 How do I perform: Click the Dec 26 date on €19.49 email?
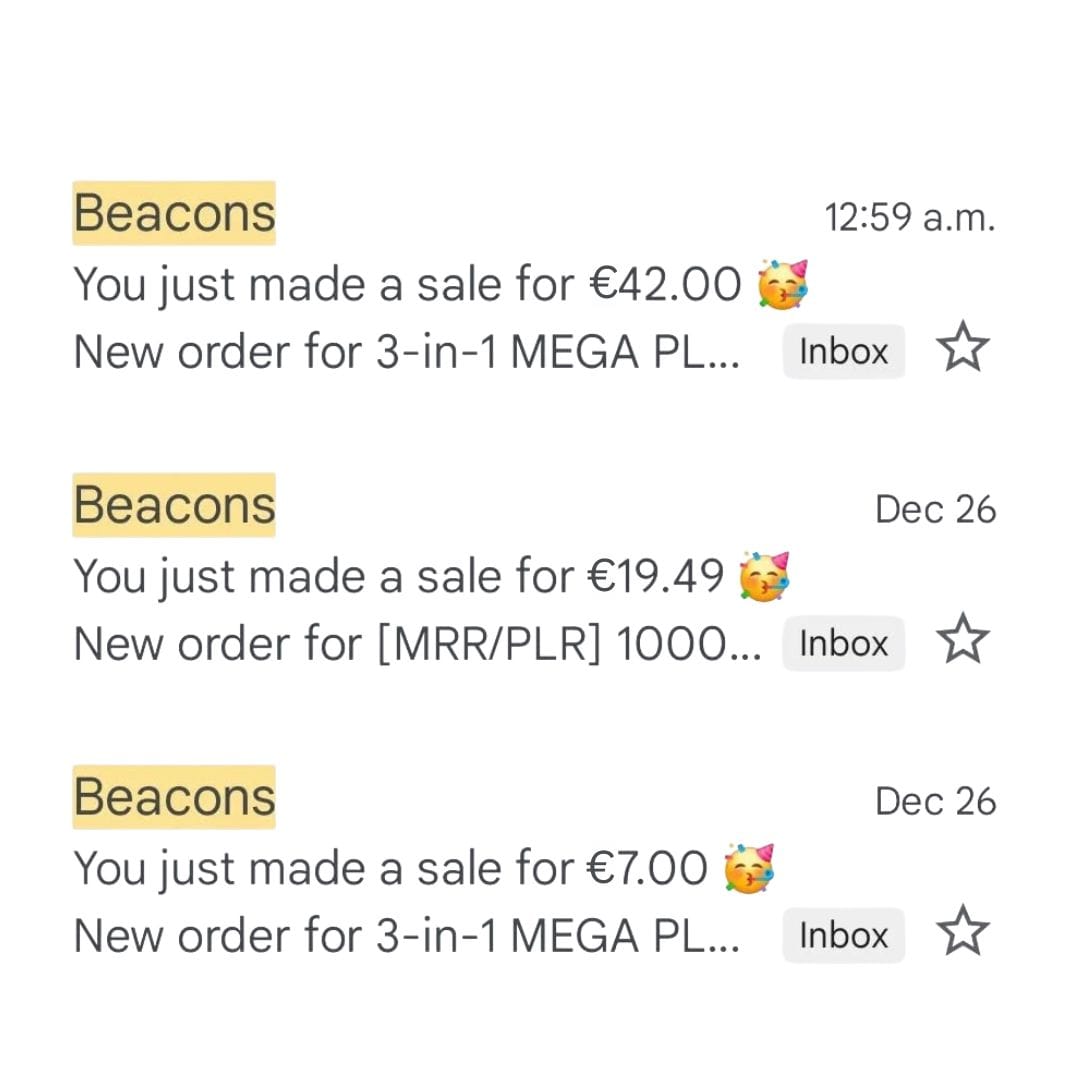935,510
